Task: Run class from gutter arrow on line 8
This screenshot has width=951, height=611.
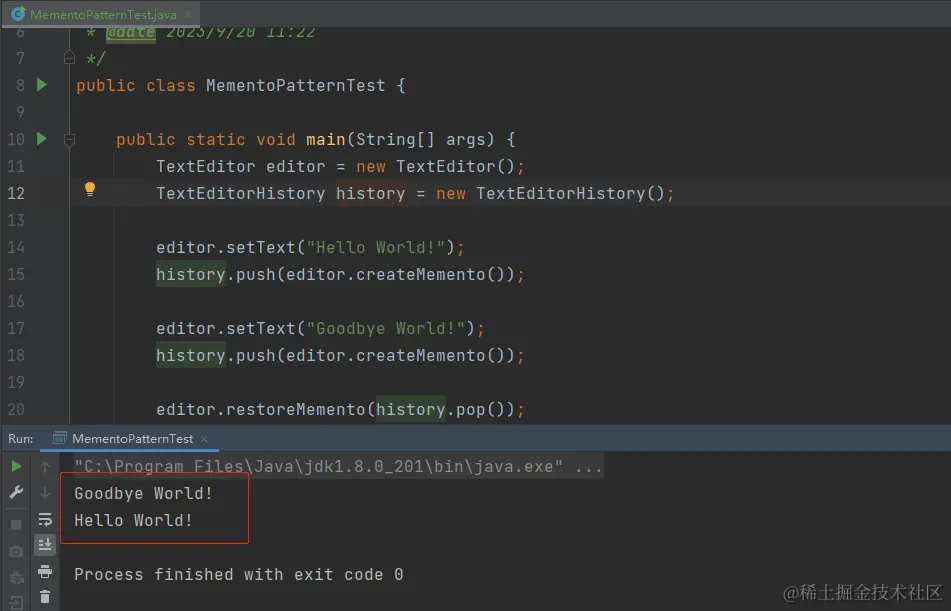Action: click(42, 84)
